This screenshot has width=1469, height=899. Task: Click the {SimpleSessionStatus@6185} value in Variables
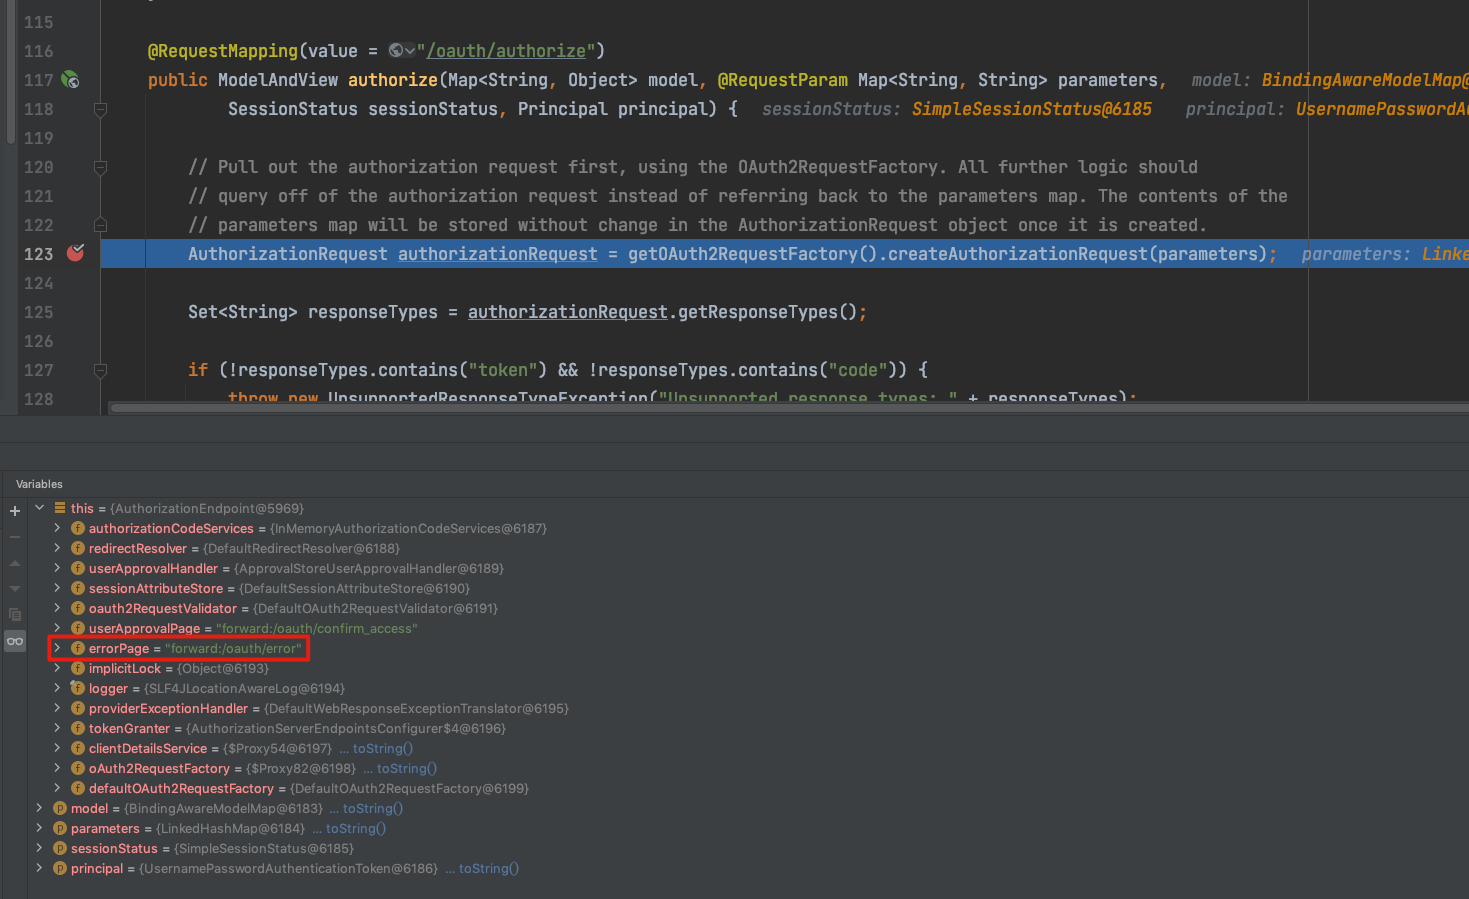[x=264, y=848]
